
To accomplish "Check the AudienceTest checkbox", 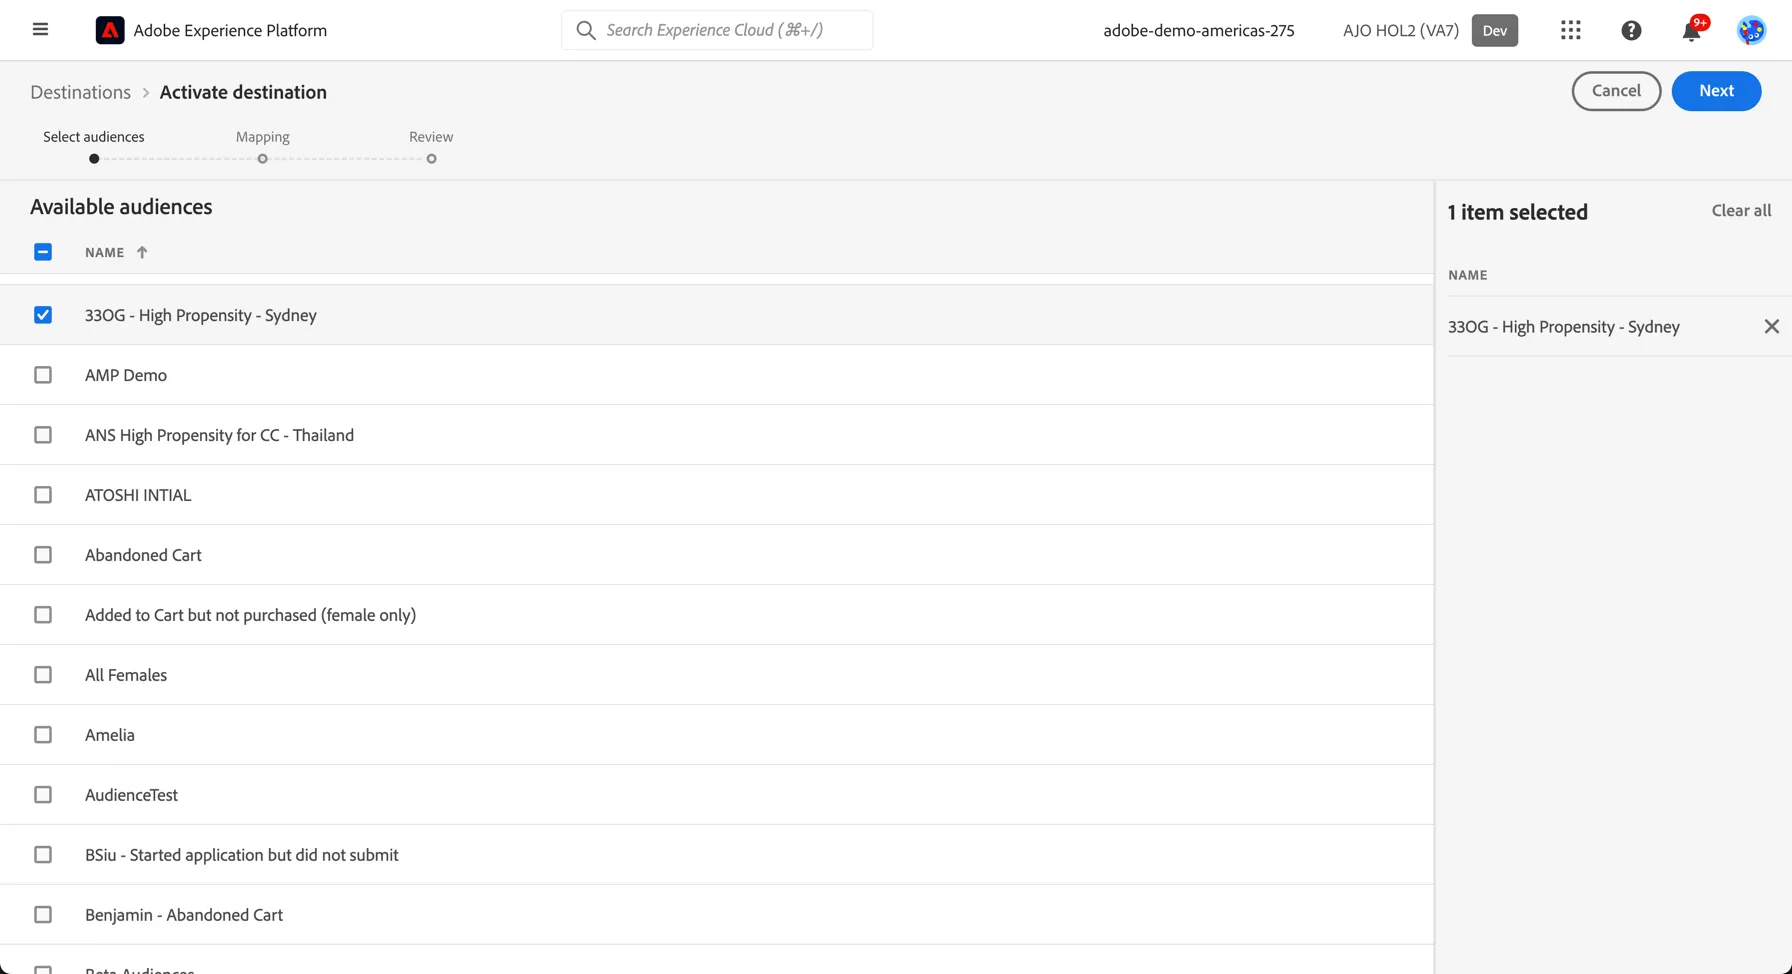I will click(x=43, y=795).
